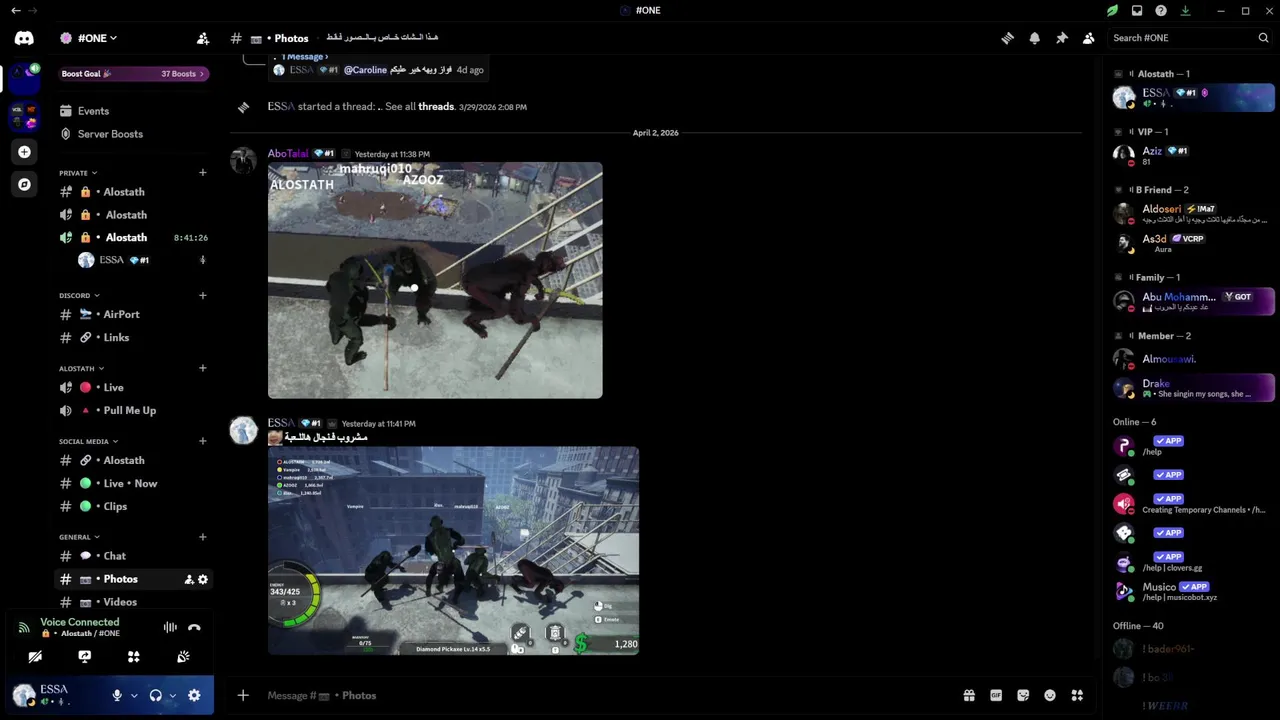Click the green leaf icon in title bar

[1112, 10]
